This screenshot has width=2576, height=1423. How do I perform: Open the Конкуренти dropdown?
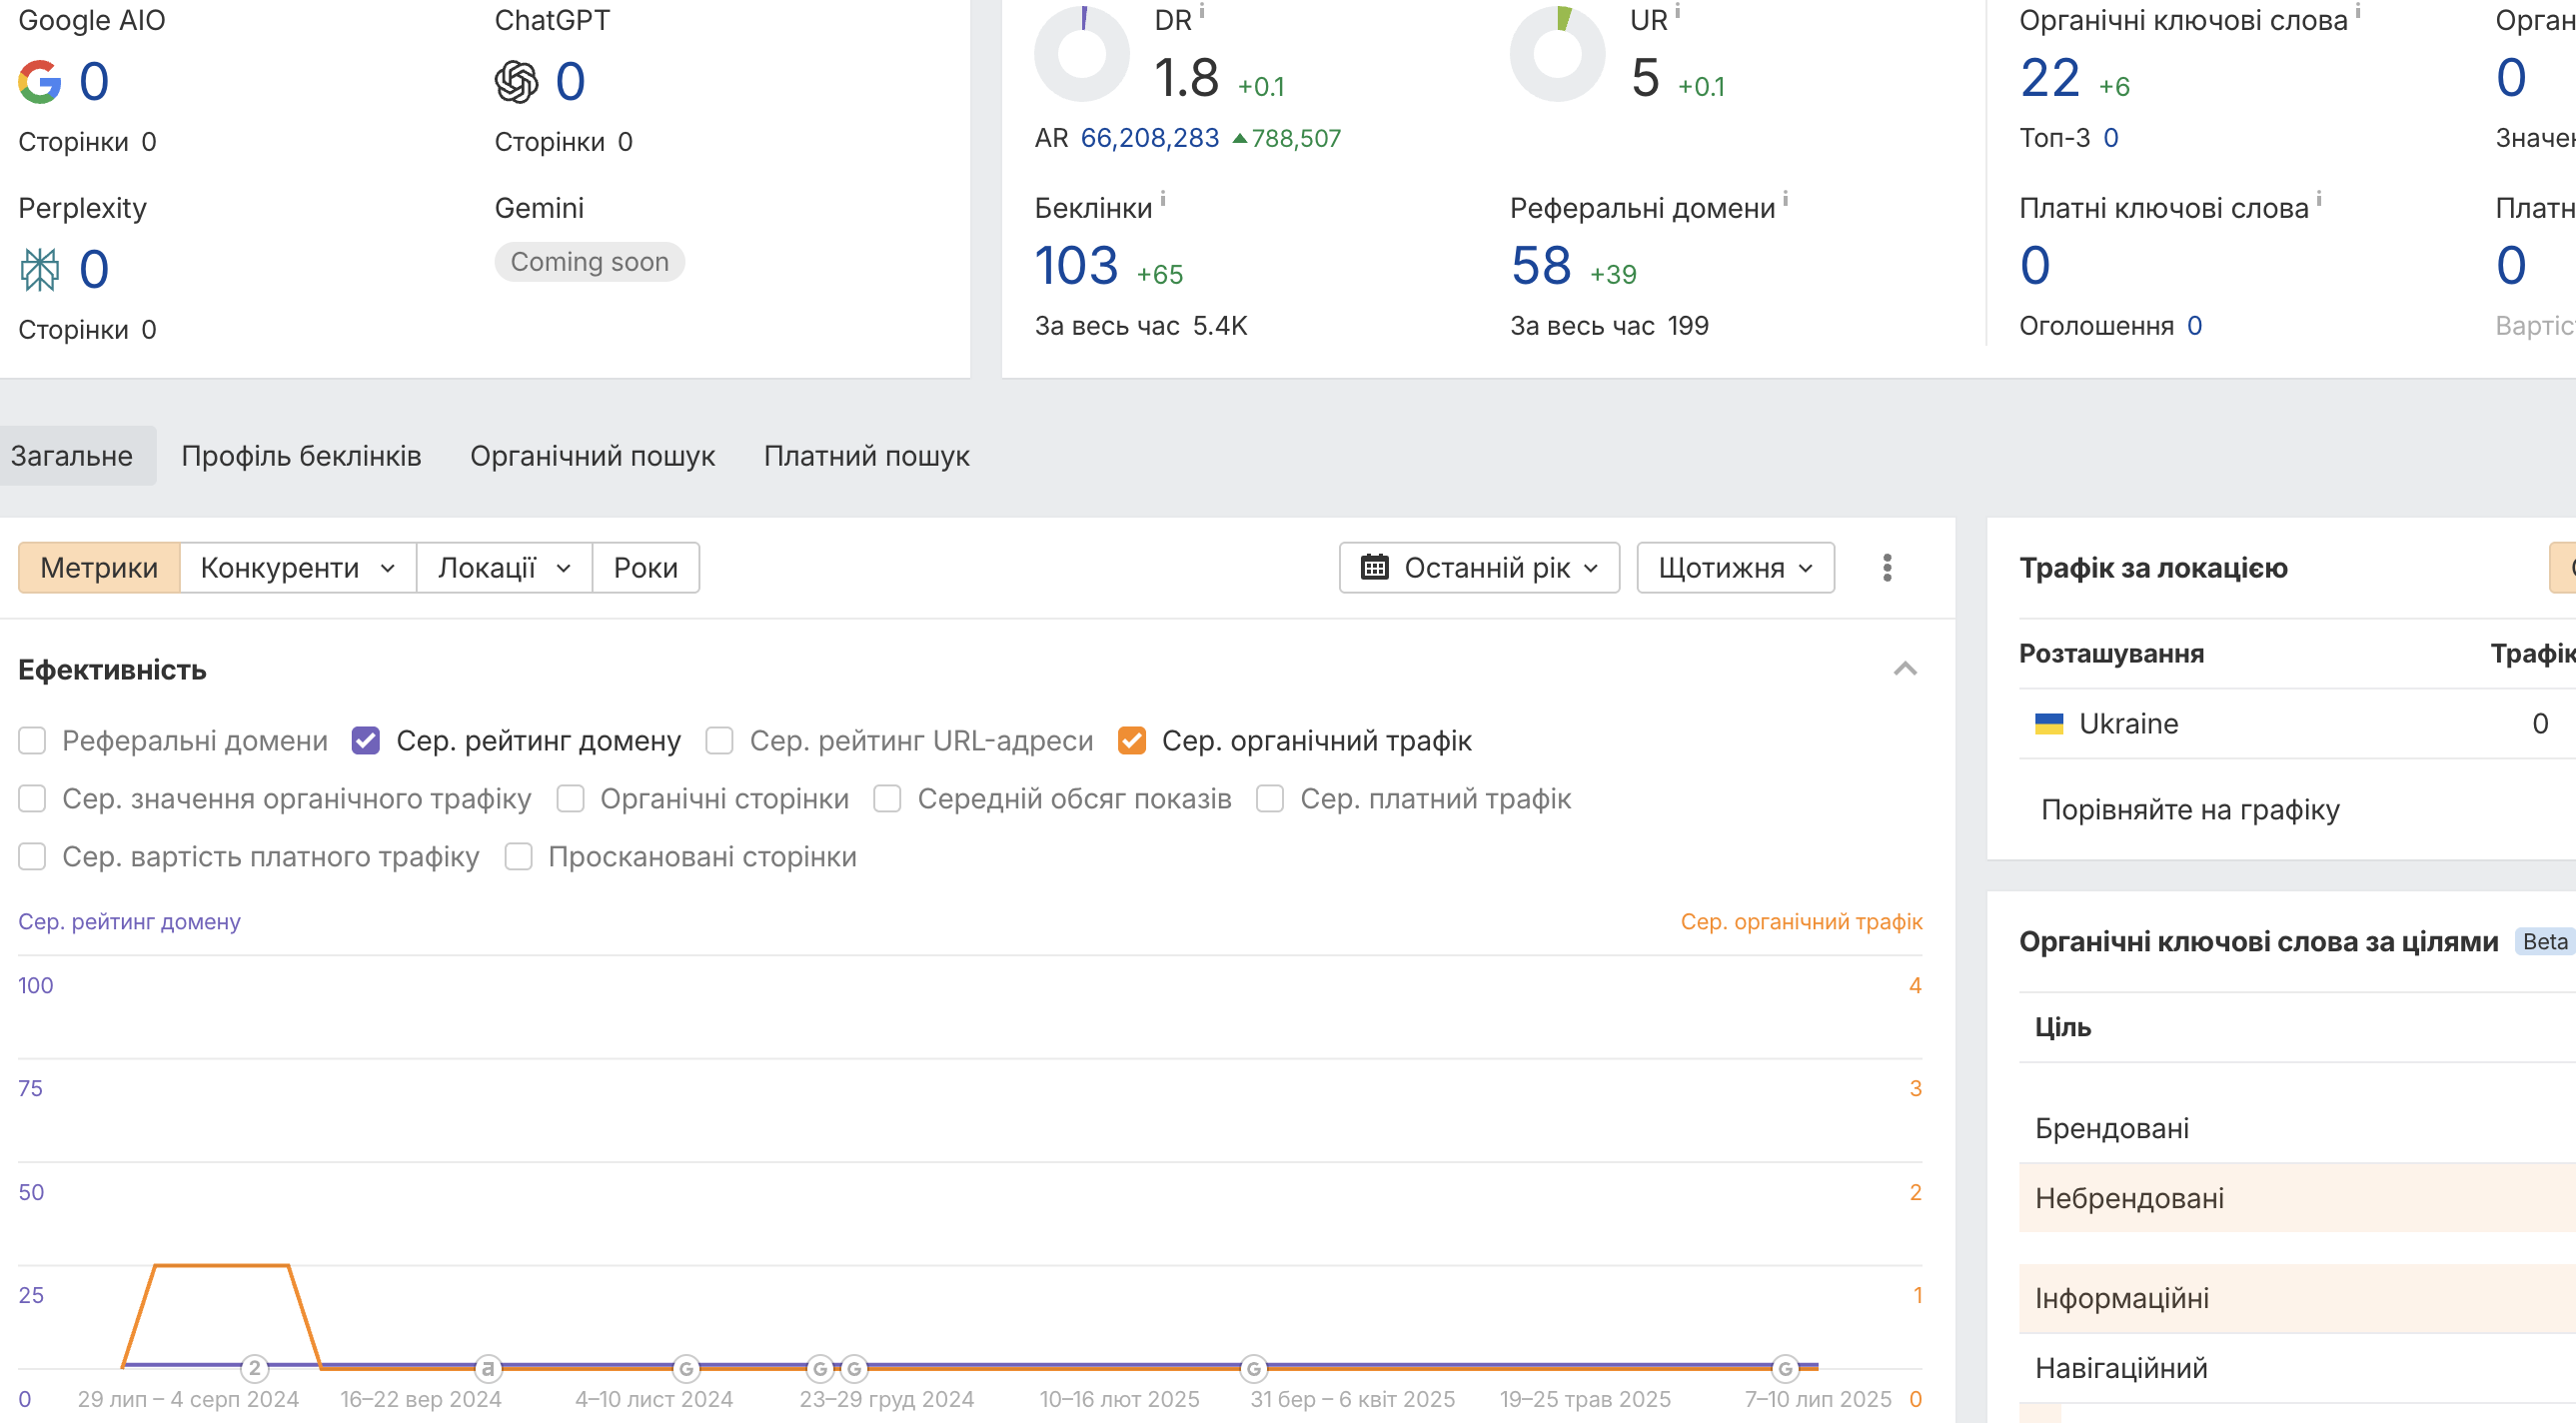coord(298,568)
